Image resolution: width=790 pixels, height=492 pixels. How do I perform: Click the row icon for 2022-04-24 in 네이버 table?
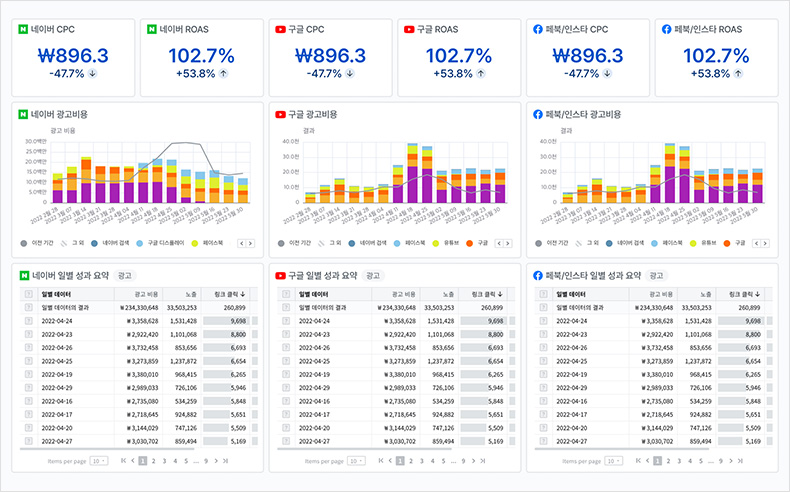pyautogui.click(x=29, y=321)
